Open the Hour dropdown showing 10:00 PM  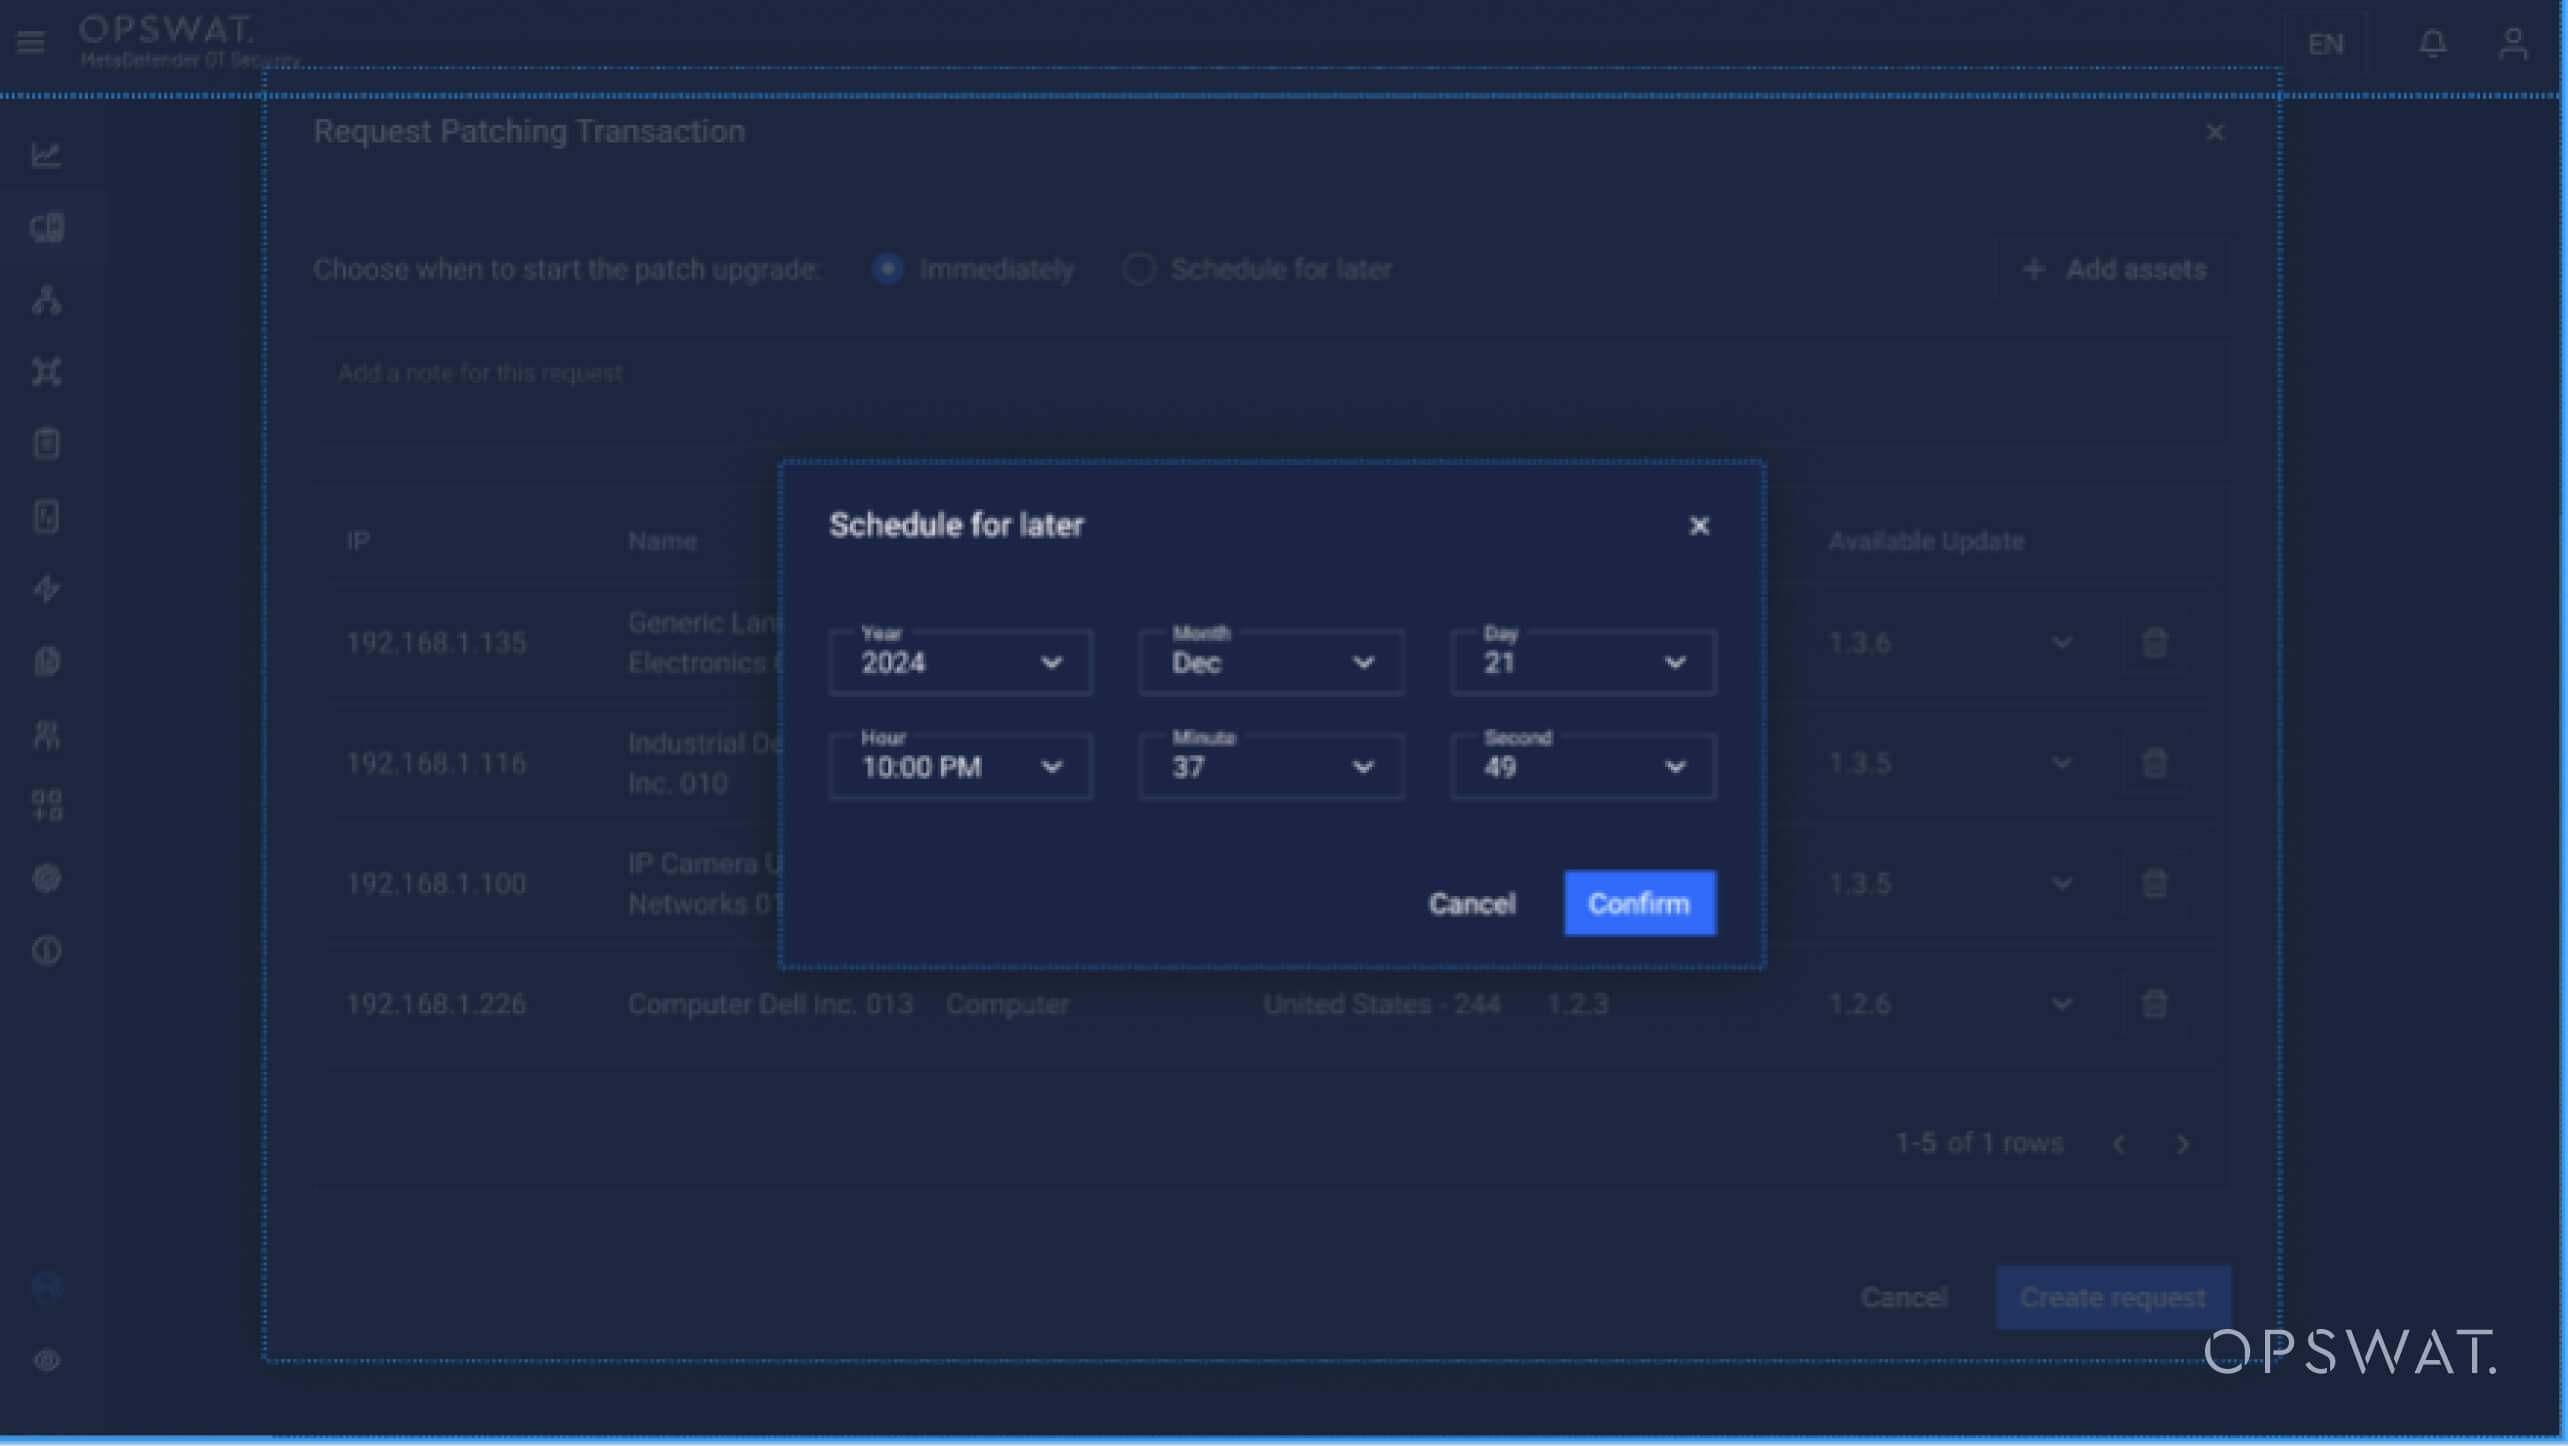pos(960,767)
